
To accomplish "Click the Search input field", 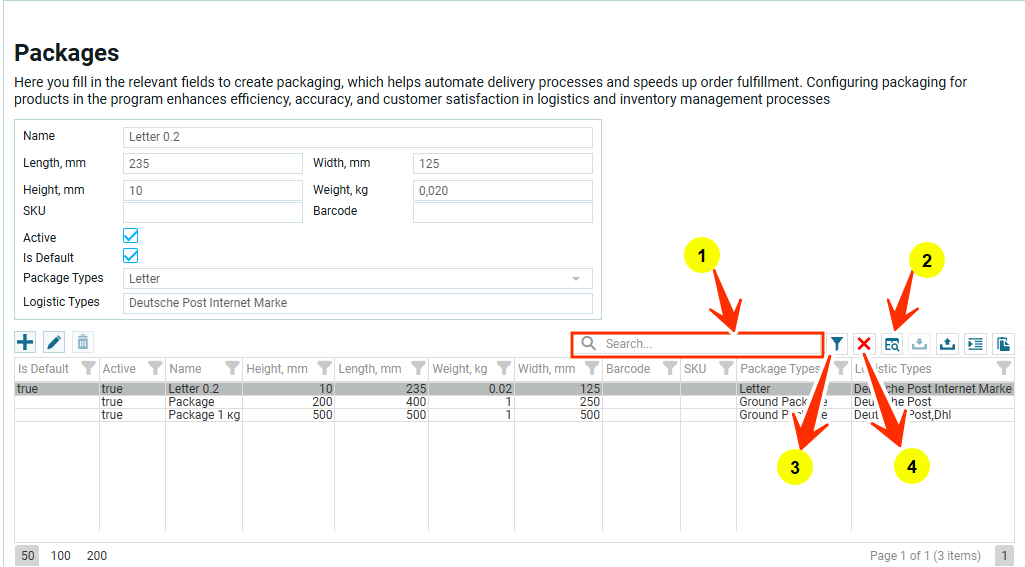I will tap(710, 344).
